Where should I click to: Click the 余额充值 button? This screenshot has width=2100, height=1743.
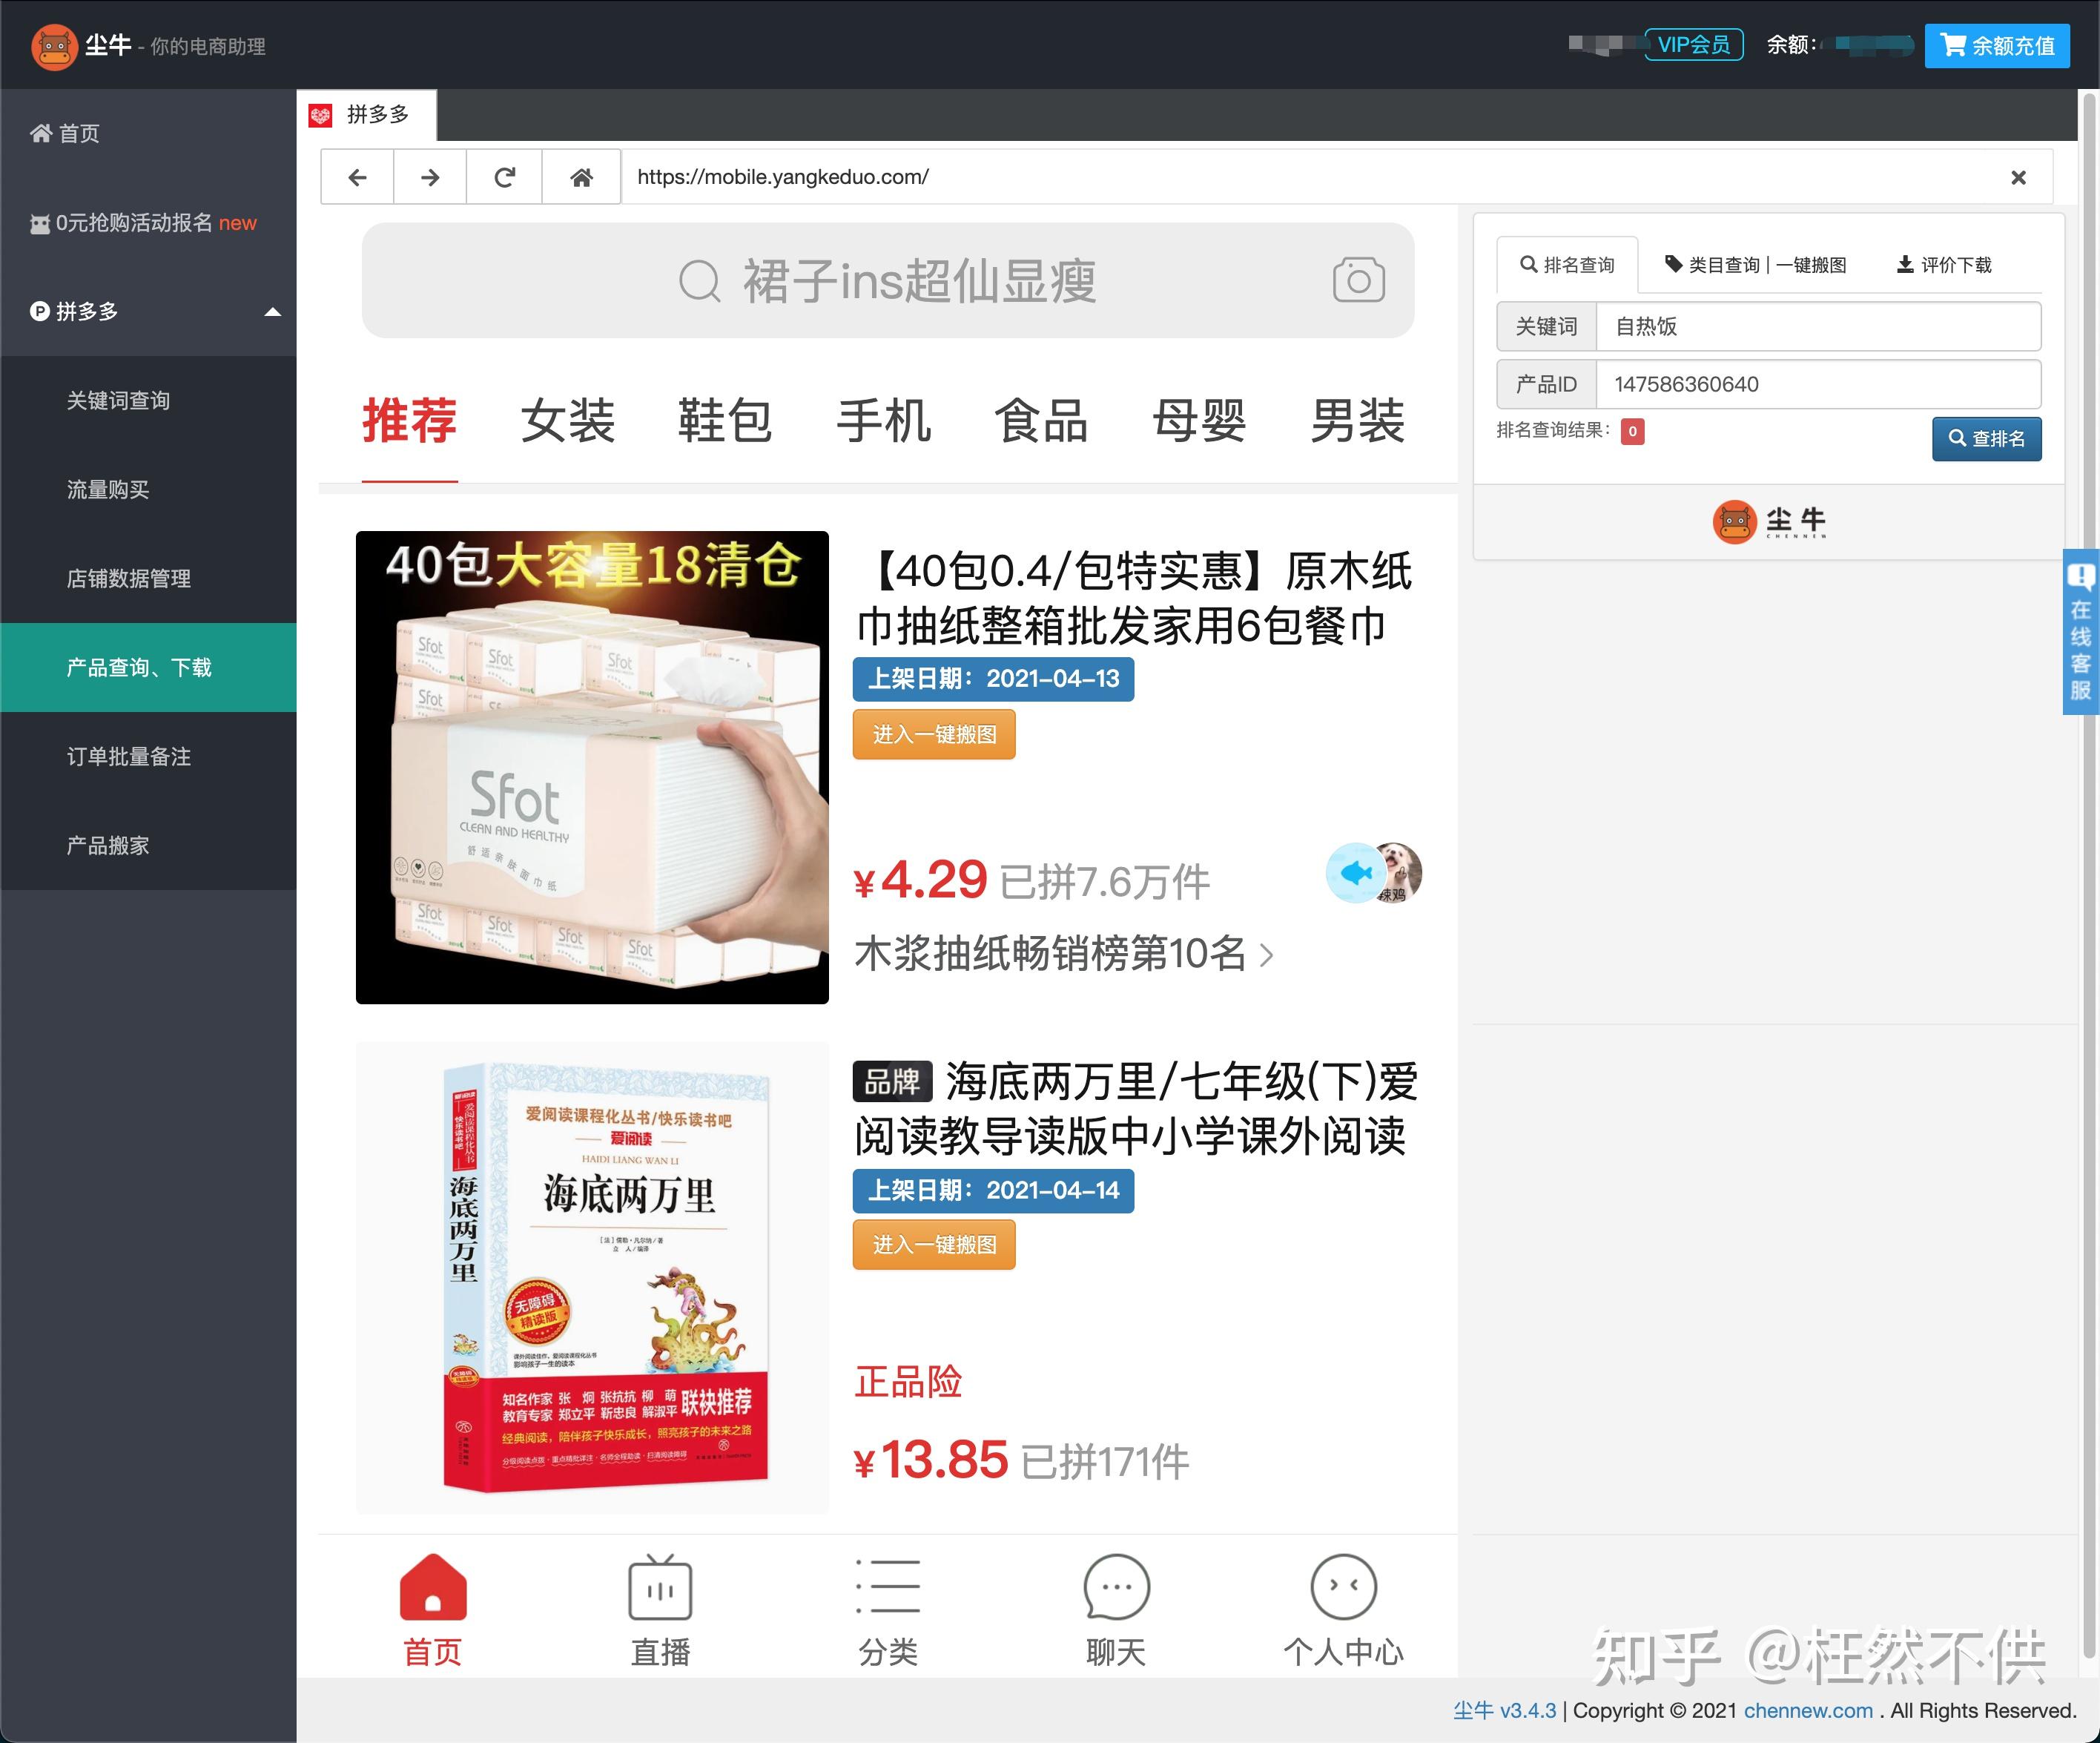coord(1997,46)
